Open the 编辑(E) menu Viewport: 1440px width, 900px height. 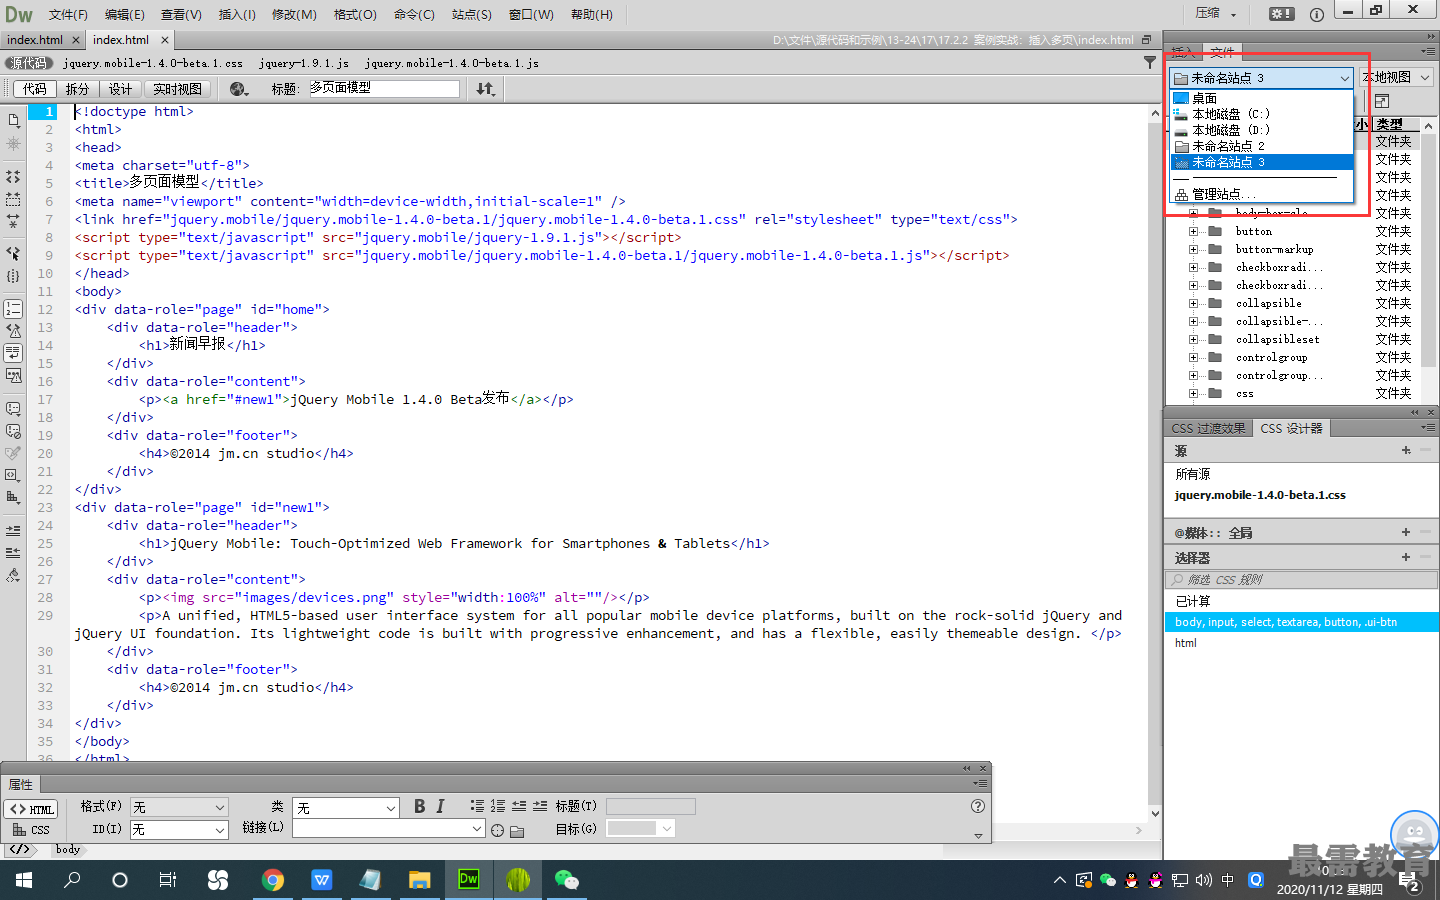click(x=124, y=14)
